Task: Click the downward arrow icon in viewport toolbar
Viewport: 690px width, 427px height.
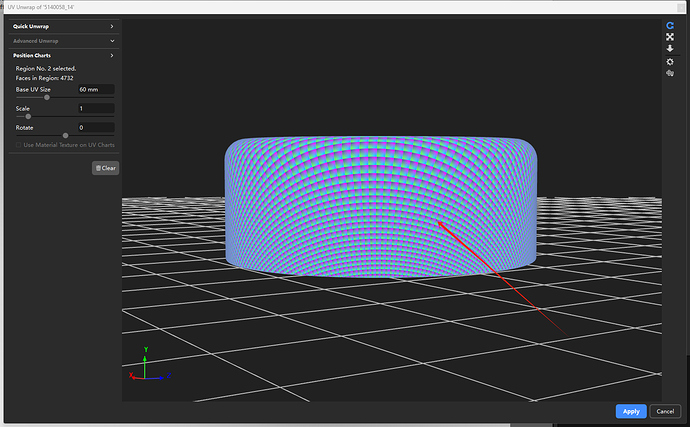Action: [x=670, y=48]
